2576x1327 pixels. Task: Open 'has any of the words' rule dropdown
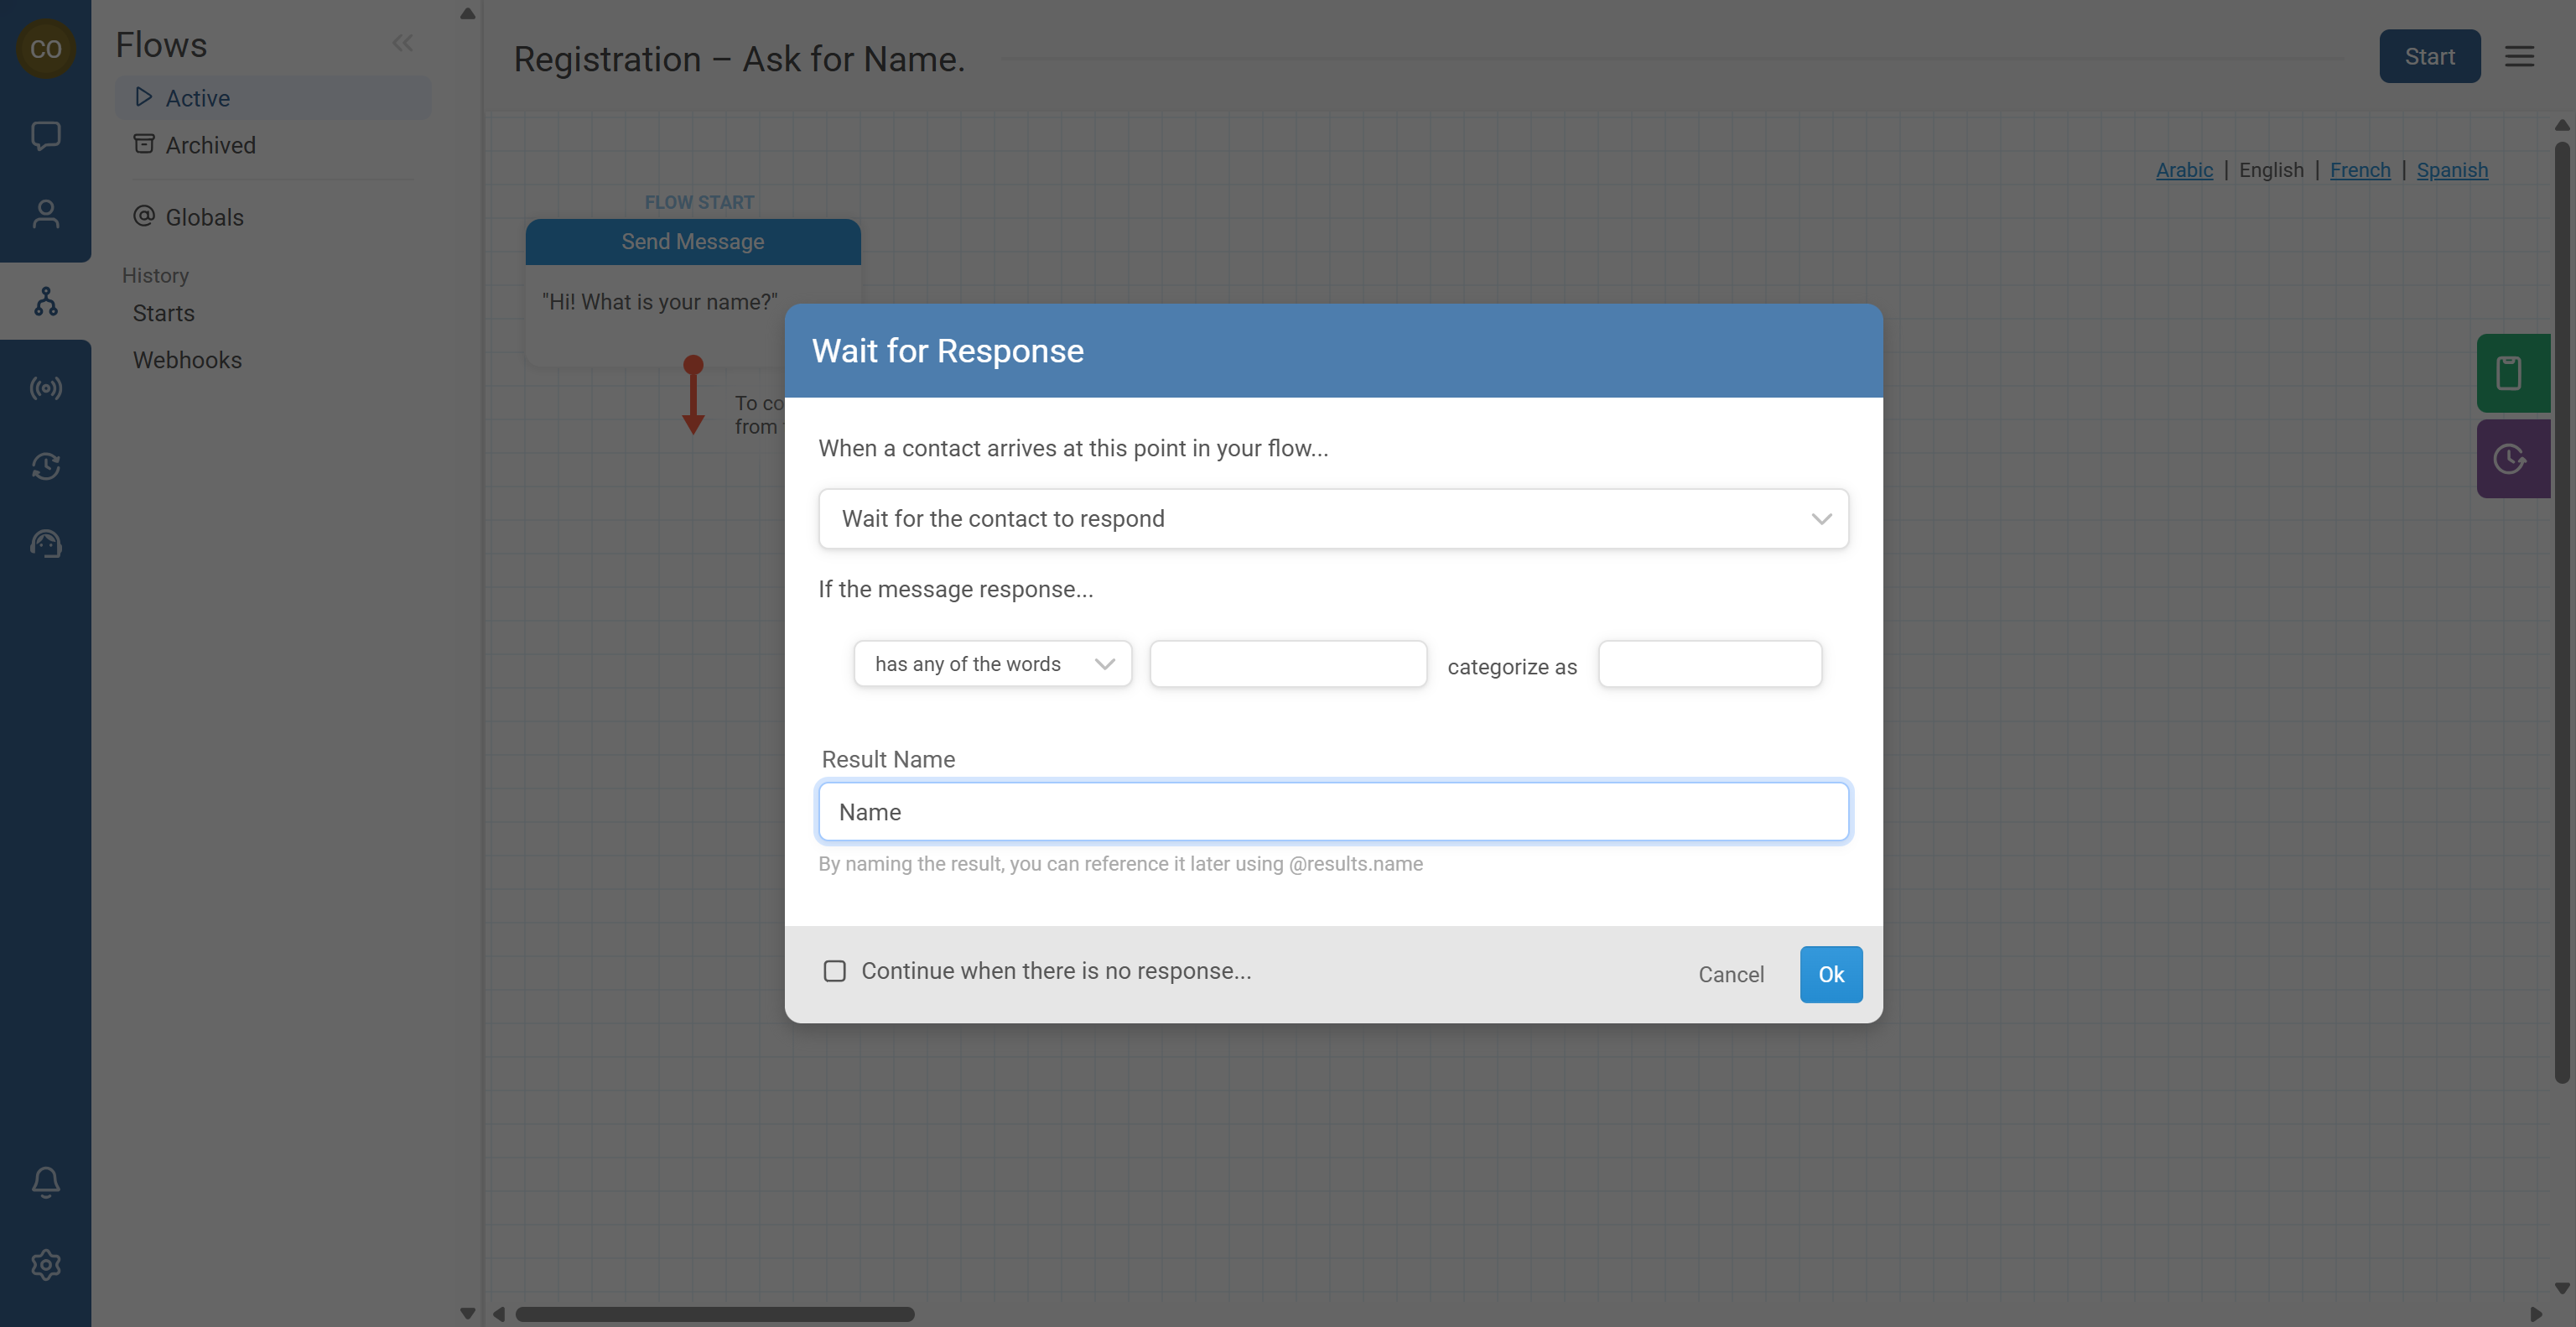click(x=992, y=664)
